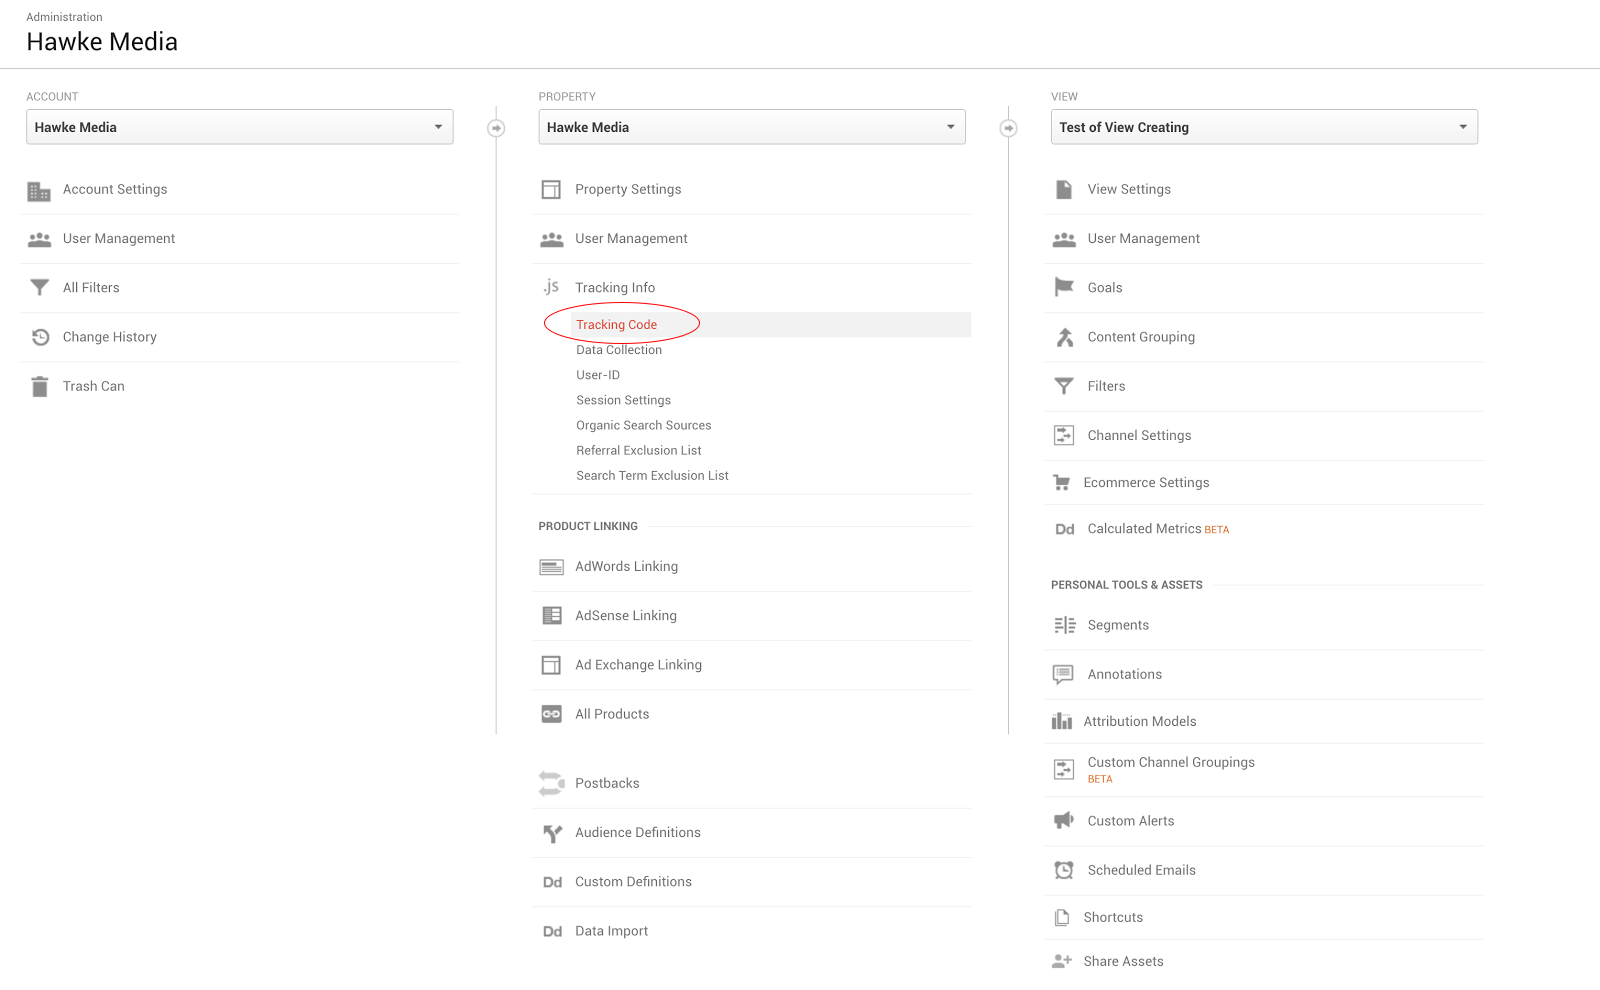Select Organic Search Sources submenu item
Viewport: 1600px width, 990px height.
coord(644,425)
